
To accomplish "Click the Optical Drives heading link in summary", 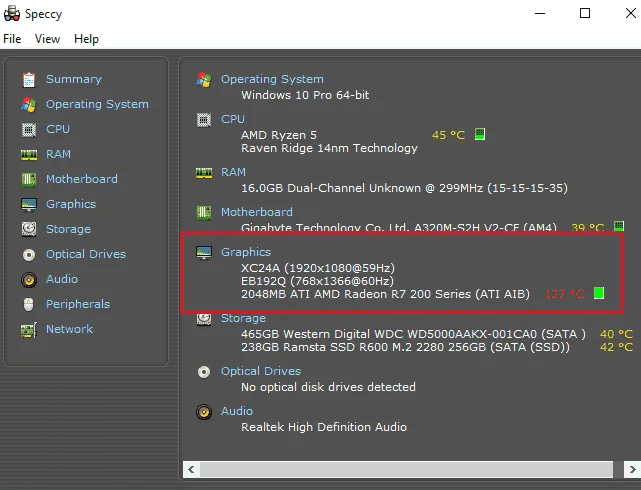I will [x=261, y=371].
